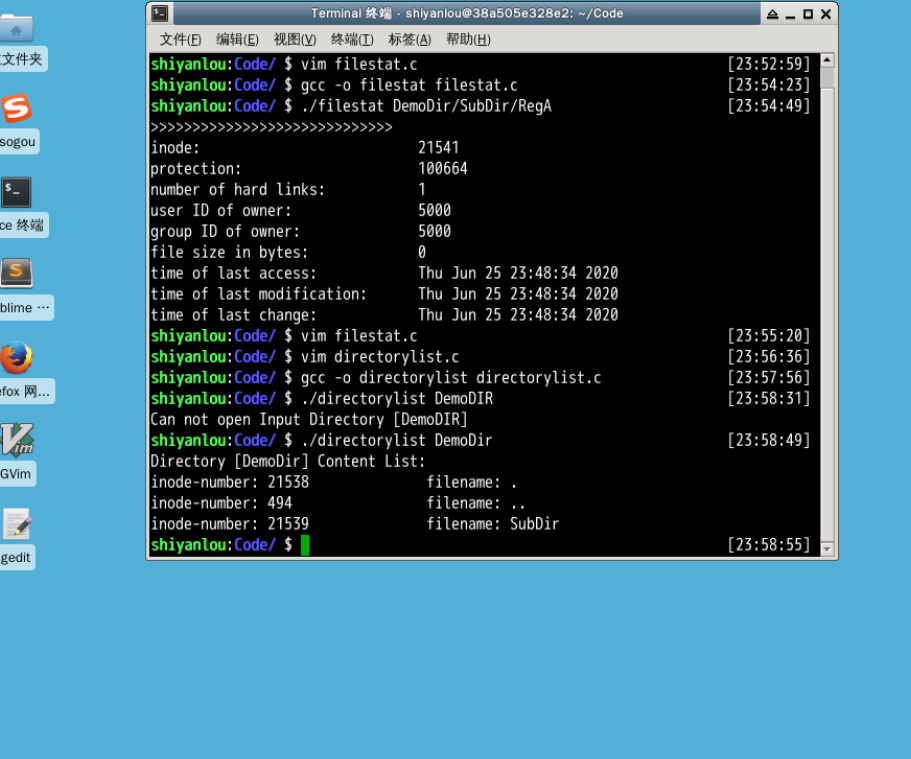Click 'number of hard links:' label
The width and height of the screenshot is (911, 759).
click(238, 189)
